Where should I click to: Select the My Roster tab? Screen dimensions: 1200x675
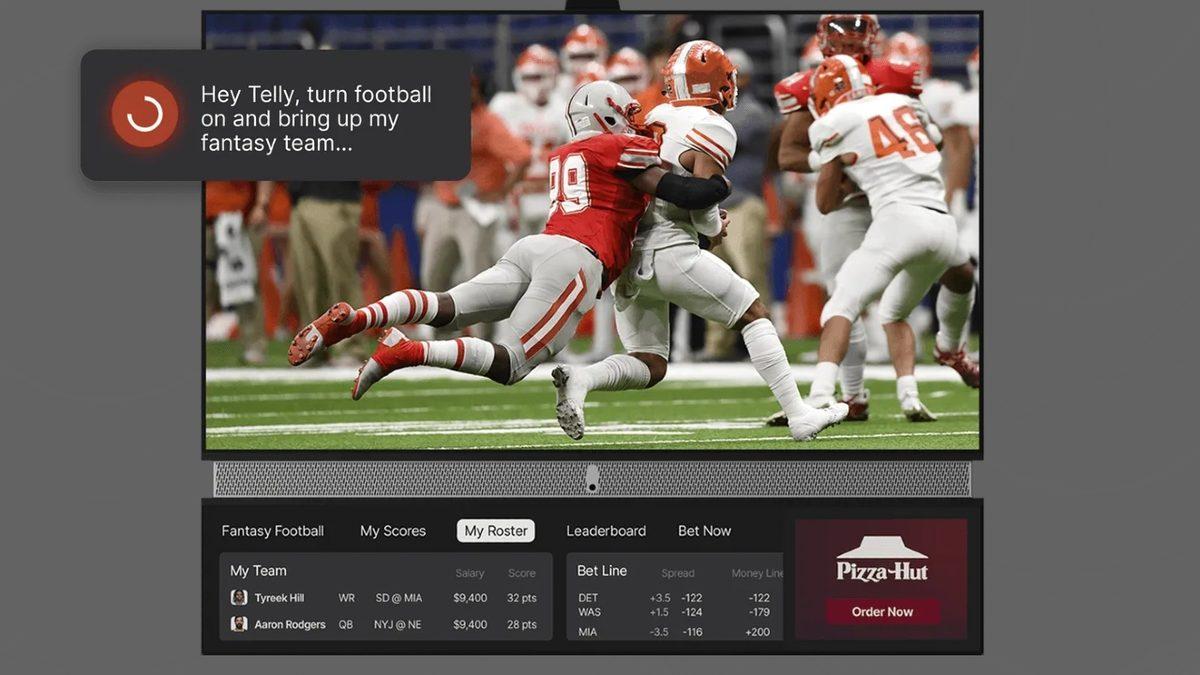click(496, 531)
